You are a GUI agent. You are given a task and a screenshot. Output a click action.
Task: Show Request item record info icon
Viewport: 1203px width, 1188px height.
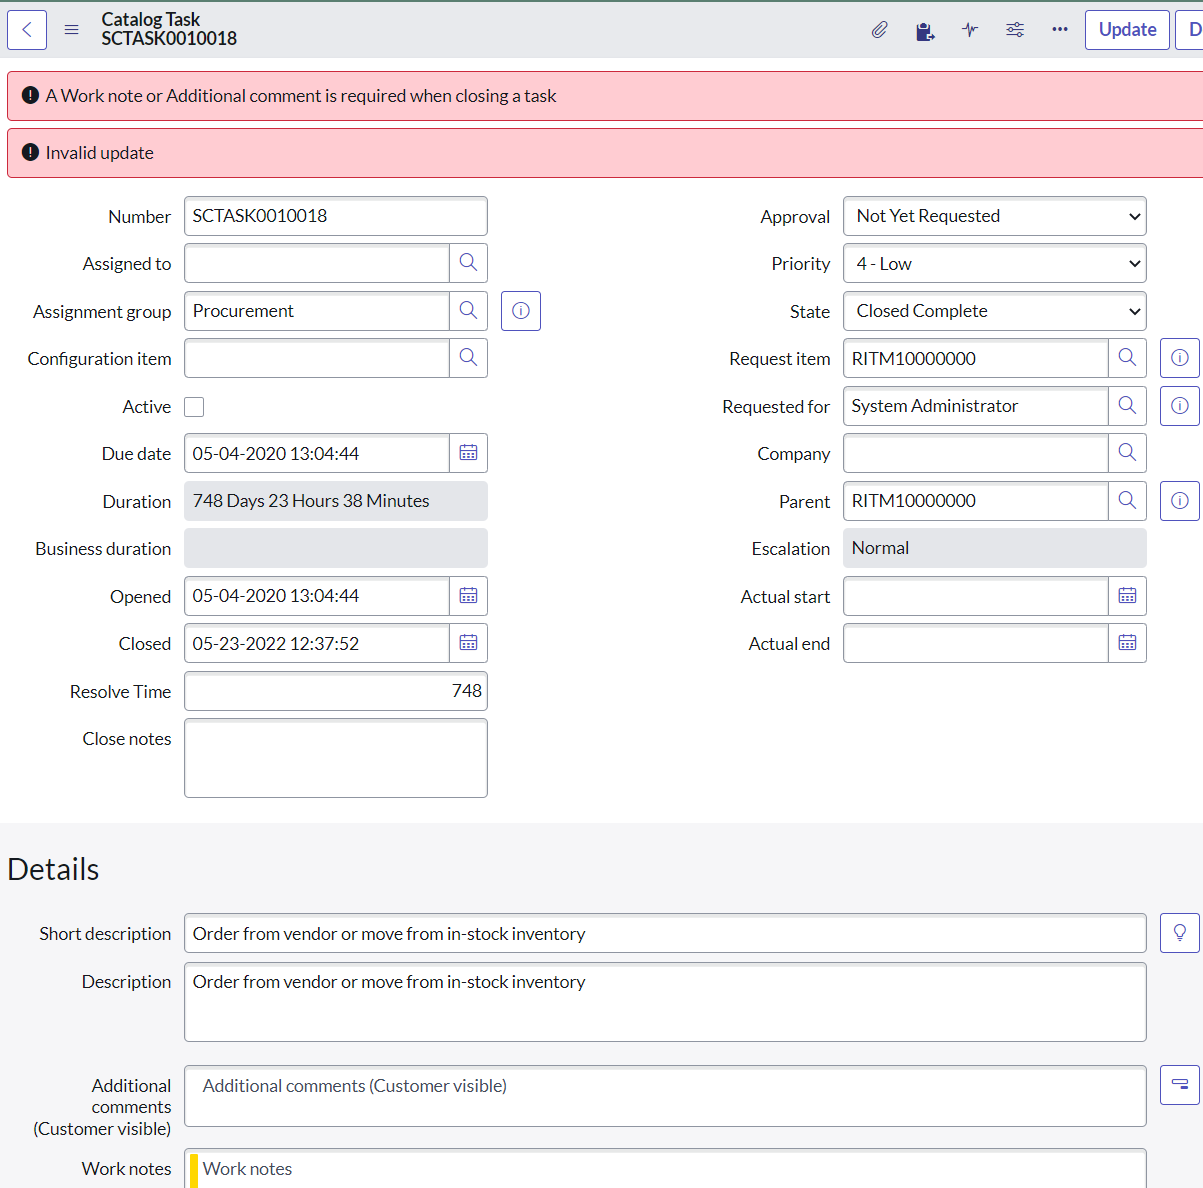pyautogui.click(x=1179, y=358)
